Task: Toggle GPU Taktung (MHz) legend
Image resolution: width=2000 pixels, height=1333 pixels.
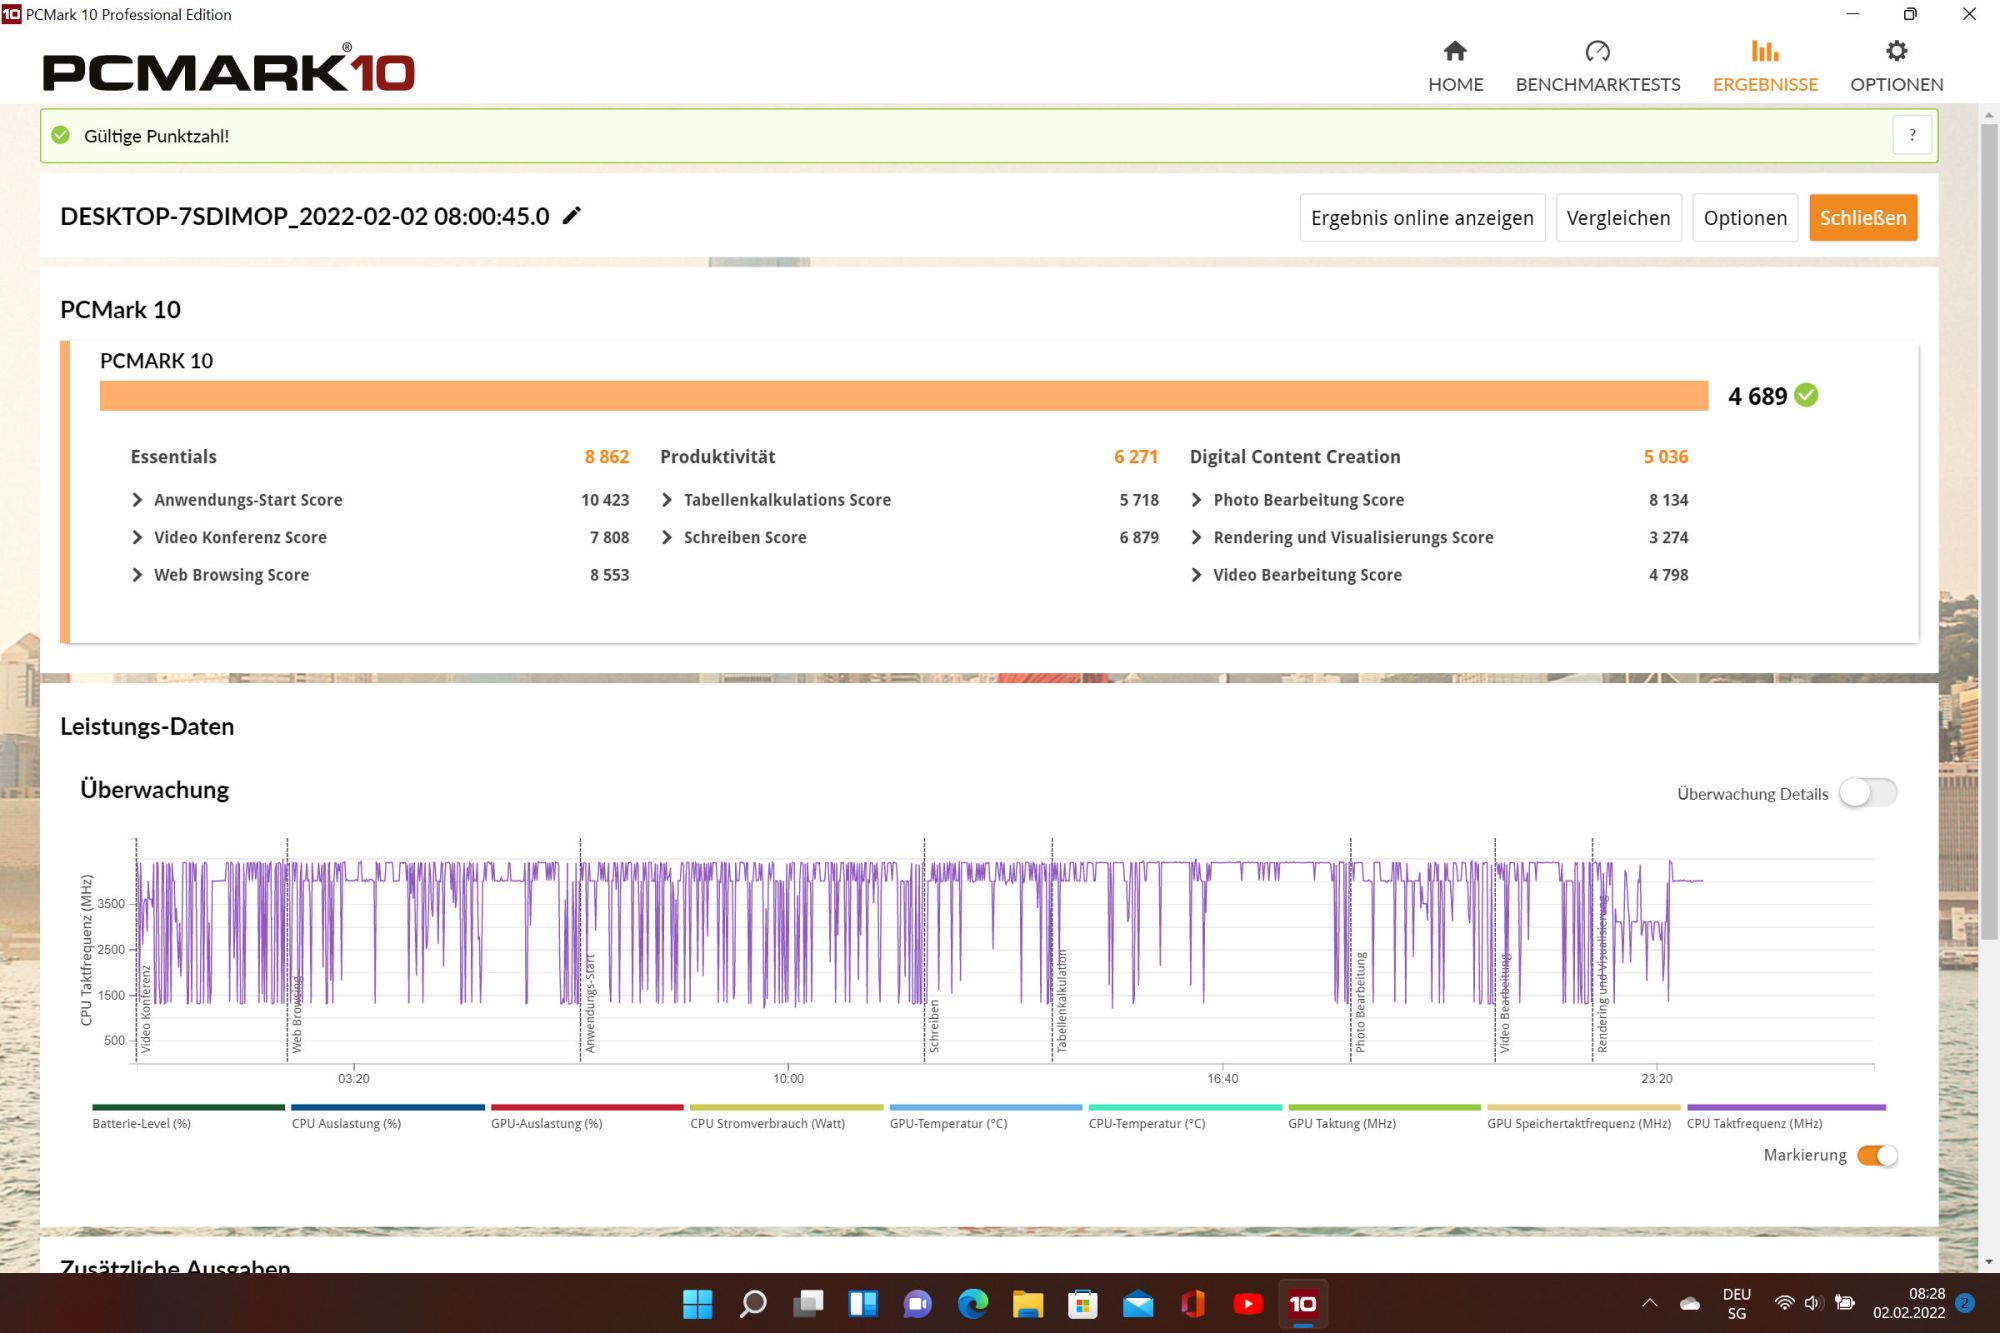Action: (1384, 1116)
